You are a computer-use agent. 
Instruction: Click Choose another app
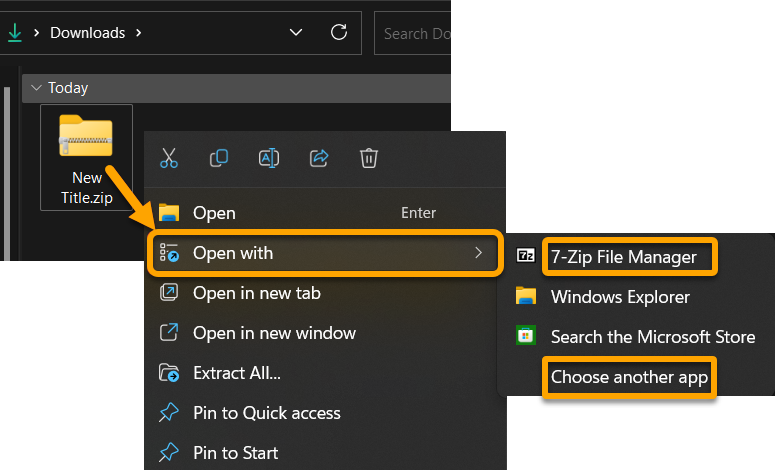[x=629, y=377]
